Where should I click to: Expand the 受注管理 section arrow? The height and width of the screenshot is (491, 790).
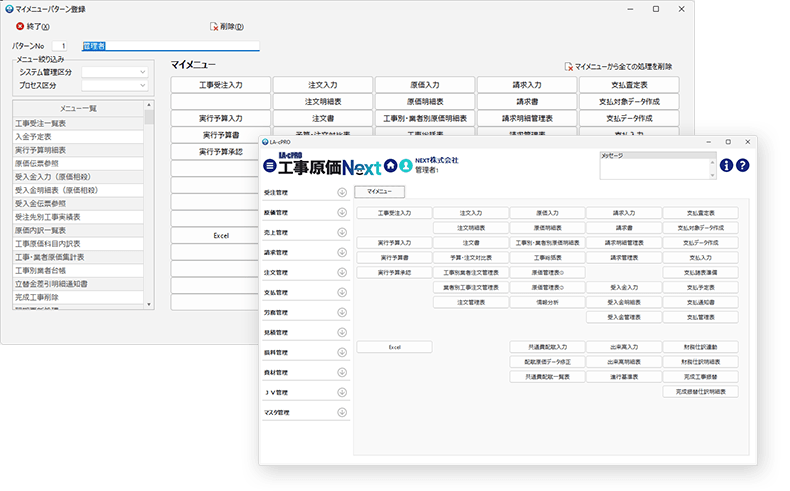tap(342, 192)
